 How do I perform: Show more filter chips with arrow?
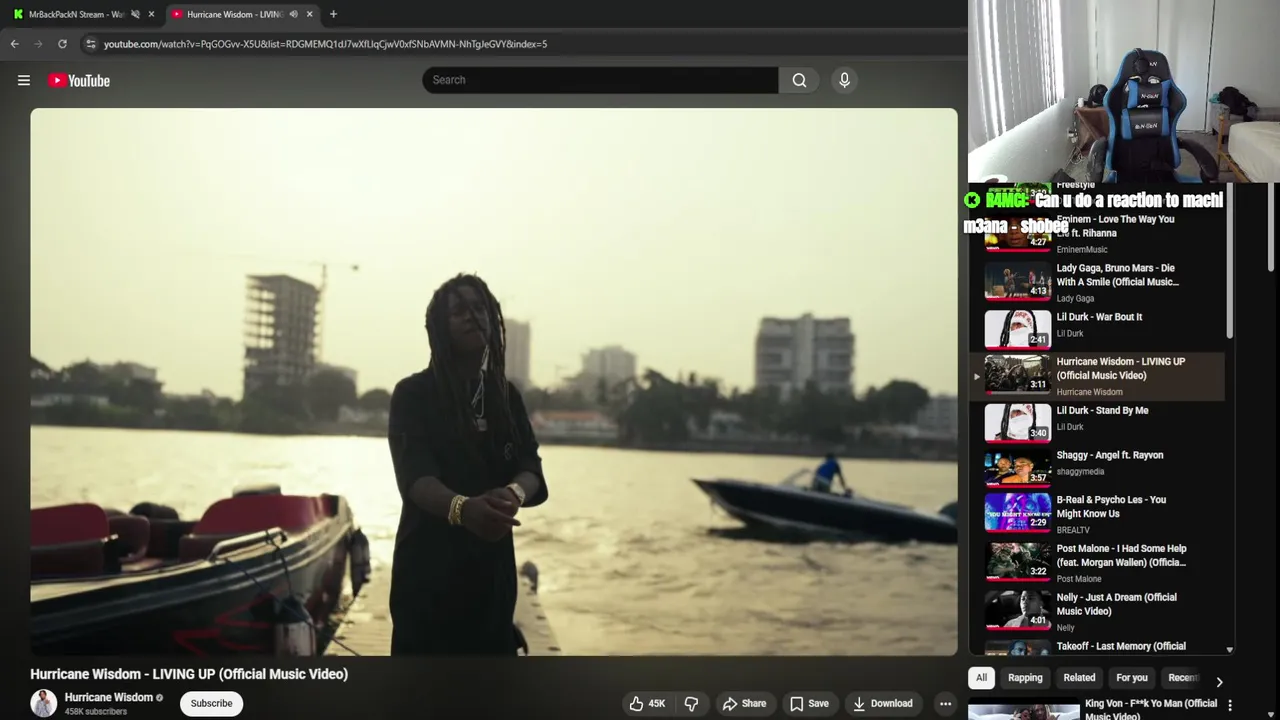point(1219,681)
